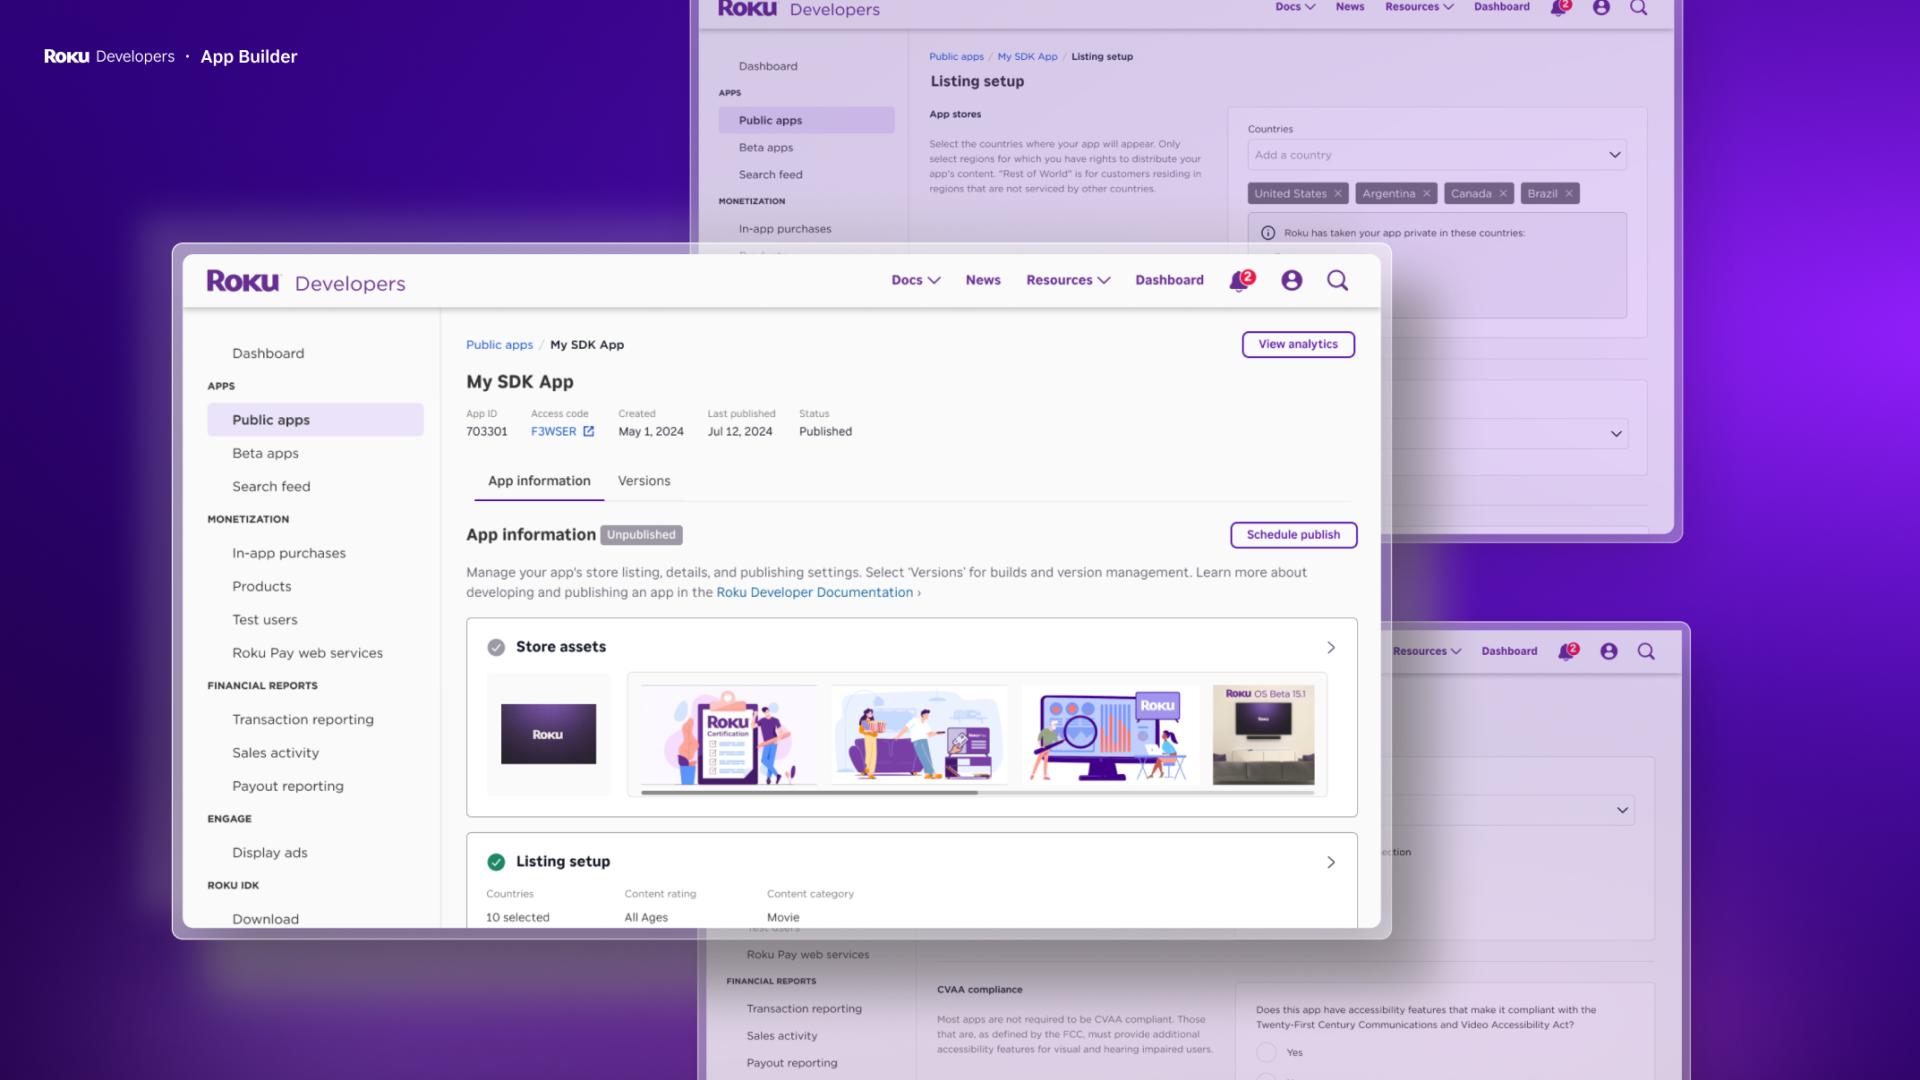Expand the Store assets section chevron
Image resolution: width=1920 pixels, height=1080 pixels.
pyautogui.click(x=1330, y=648)
